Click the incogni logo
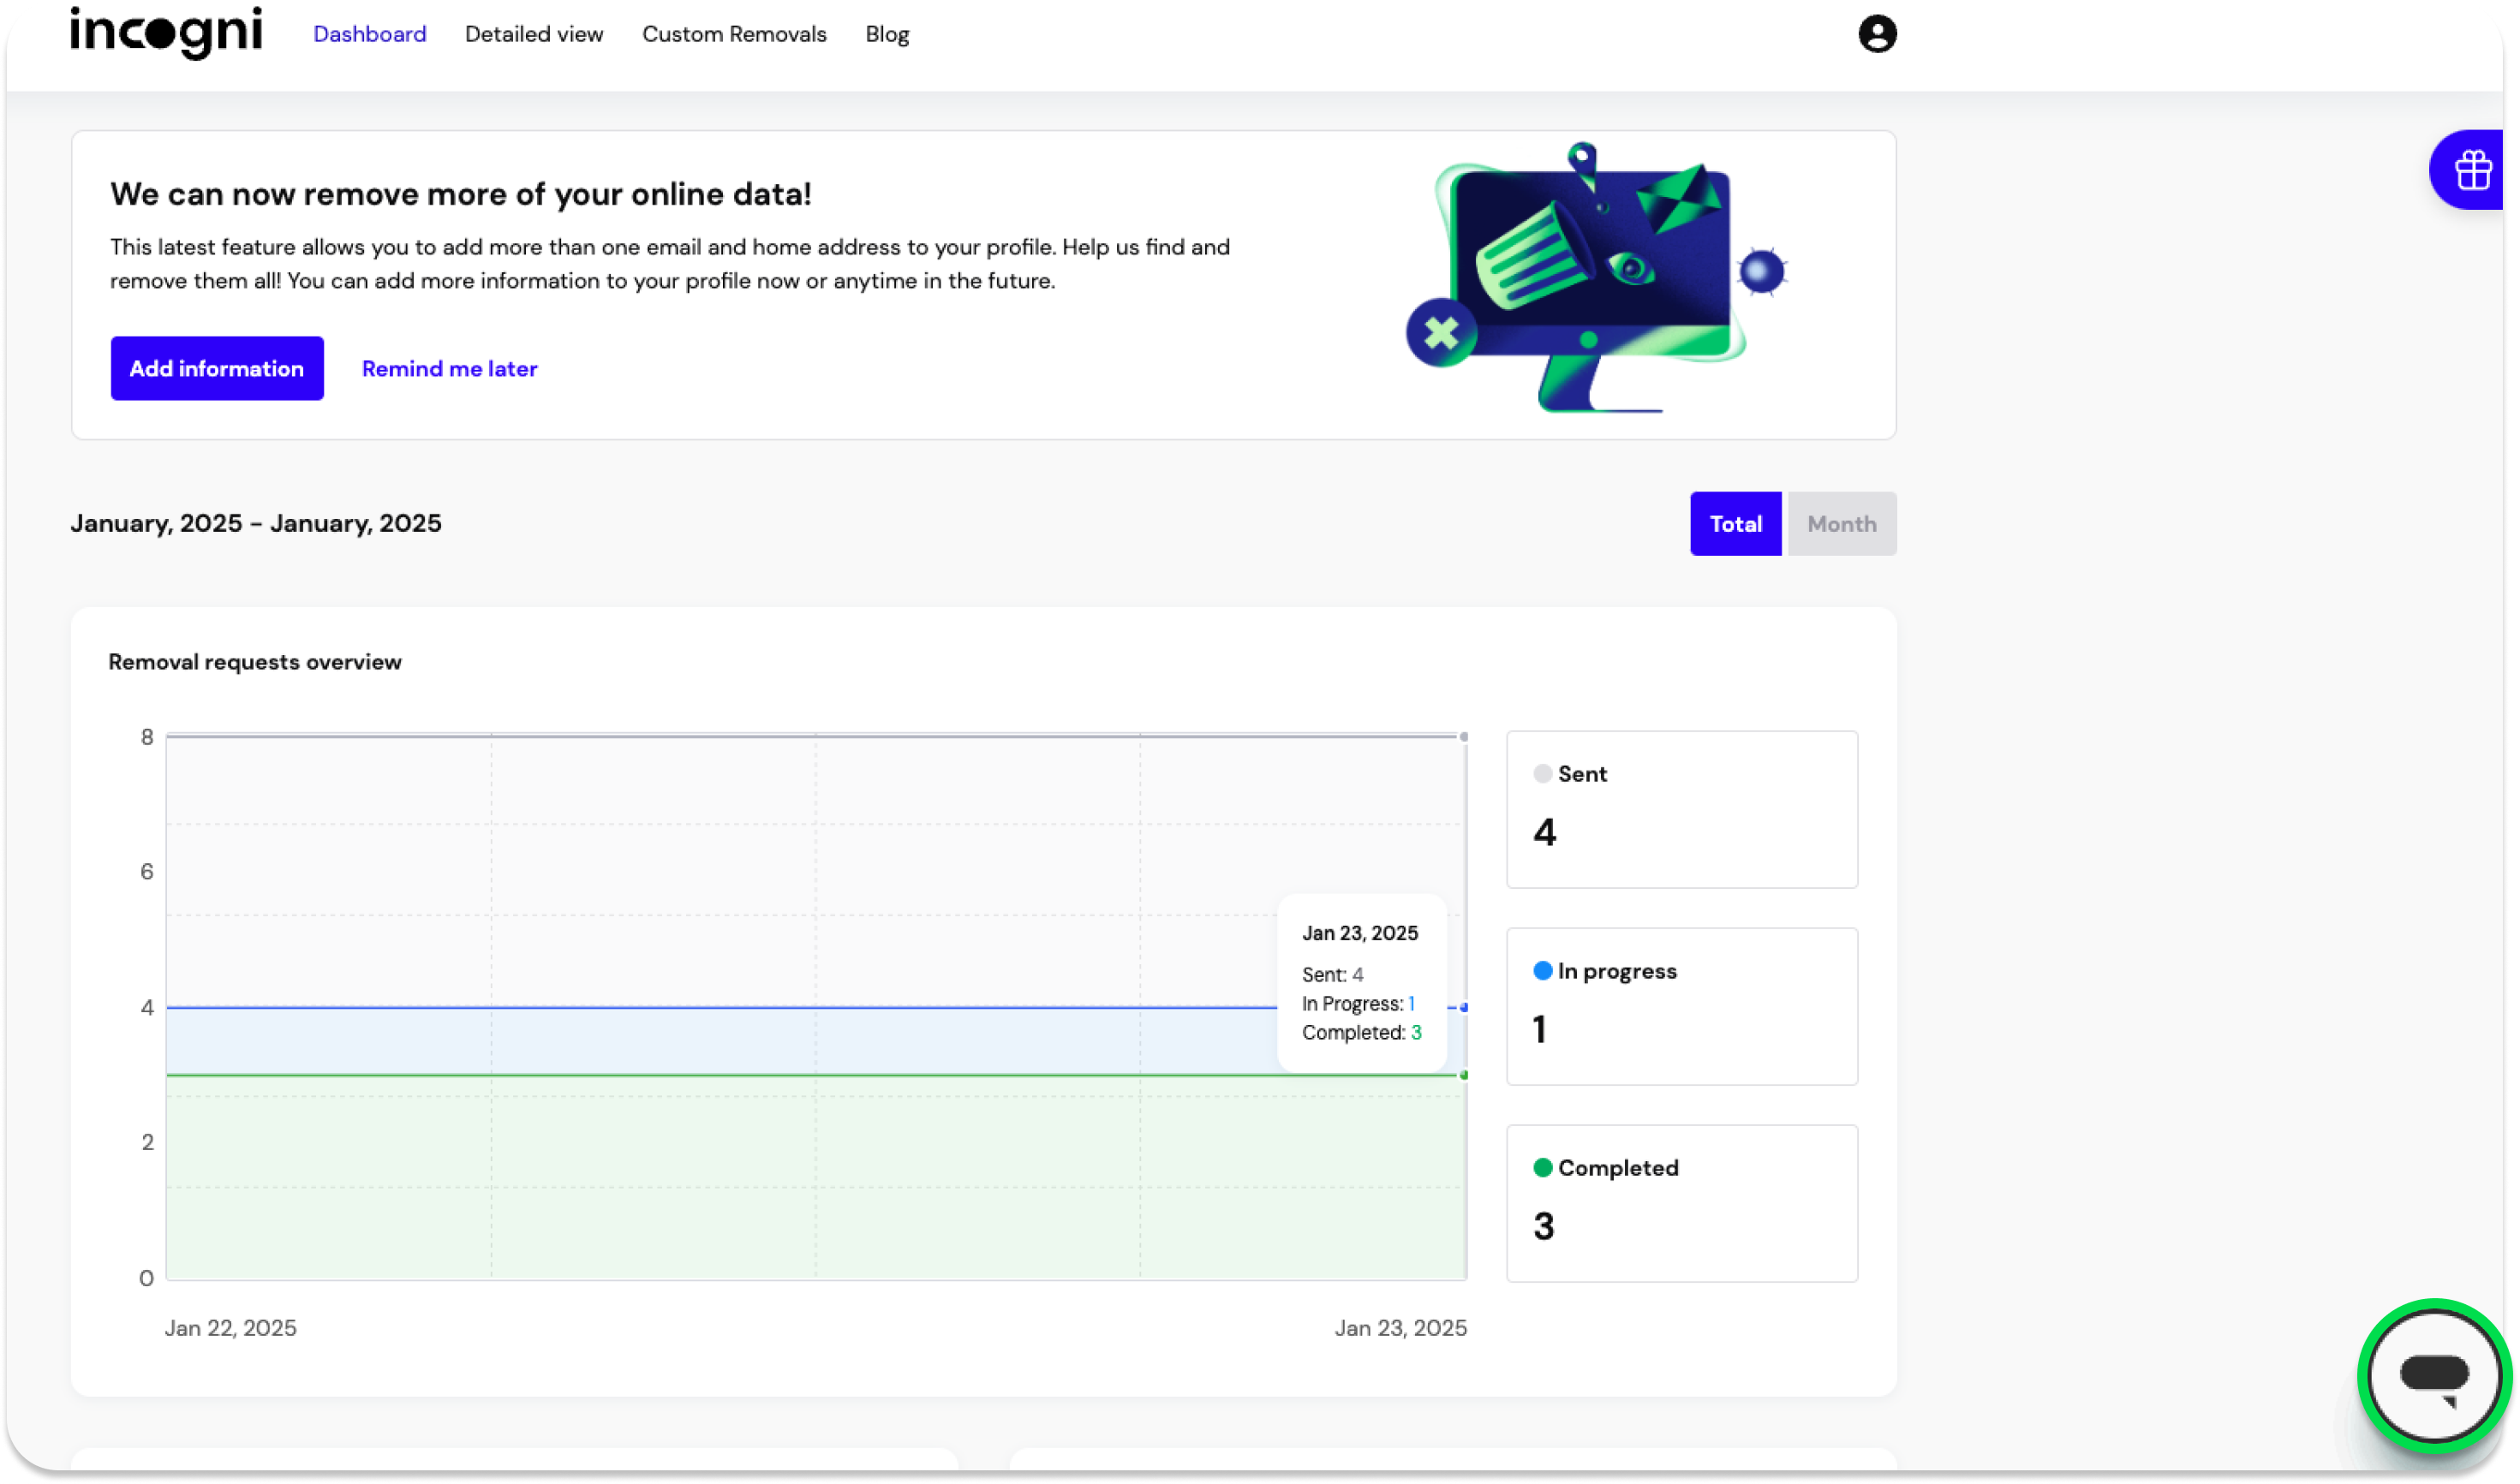This screenshot has width=2520, height=1484. (166, 33)
